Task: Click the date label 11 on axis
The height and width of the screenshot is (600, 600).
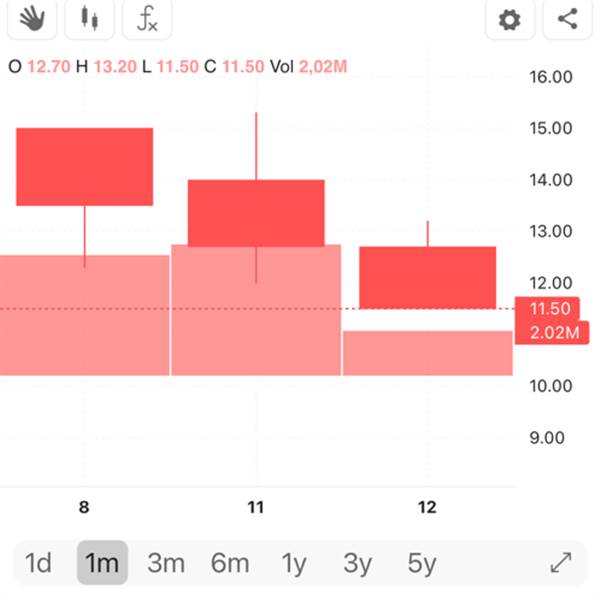Action: [256, 507]
